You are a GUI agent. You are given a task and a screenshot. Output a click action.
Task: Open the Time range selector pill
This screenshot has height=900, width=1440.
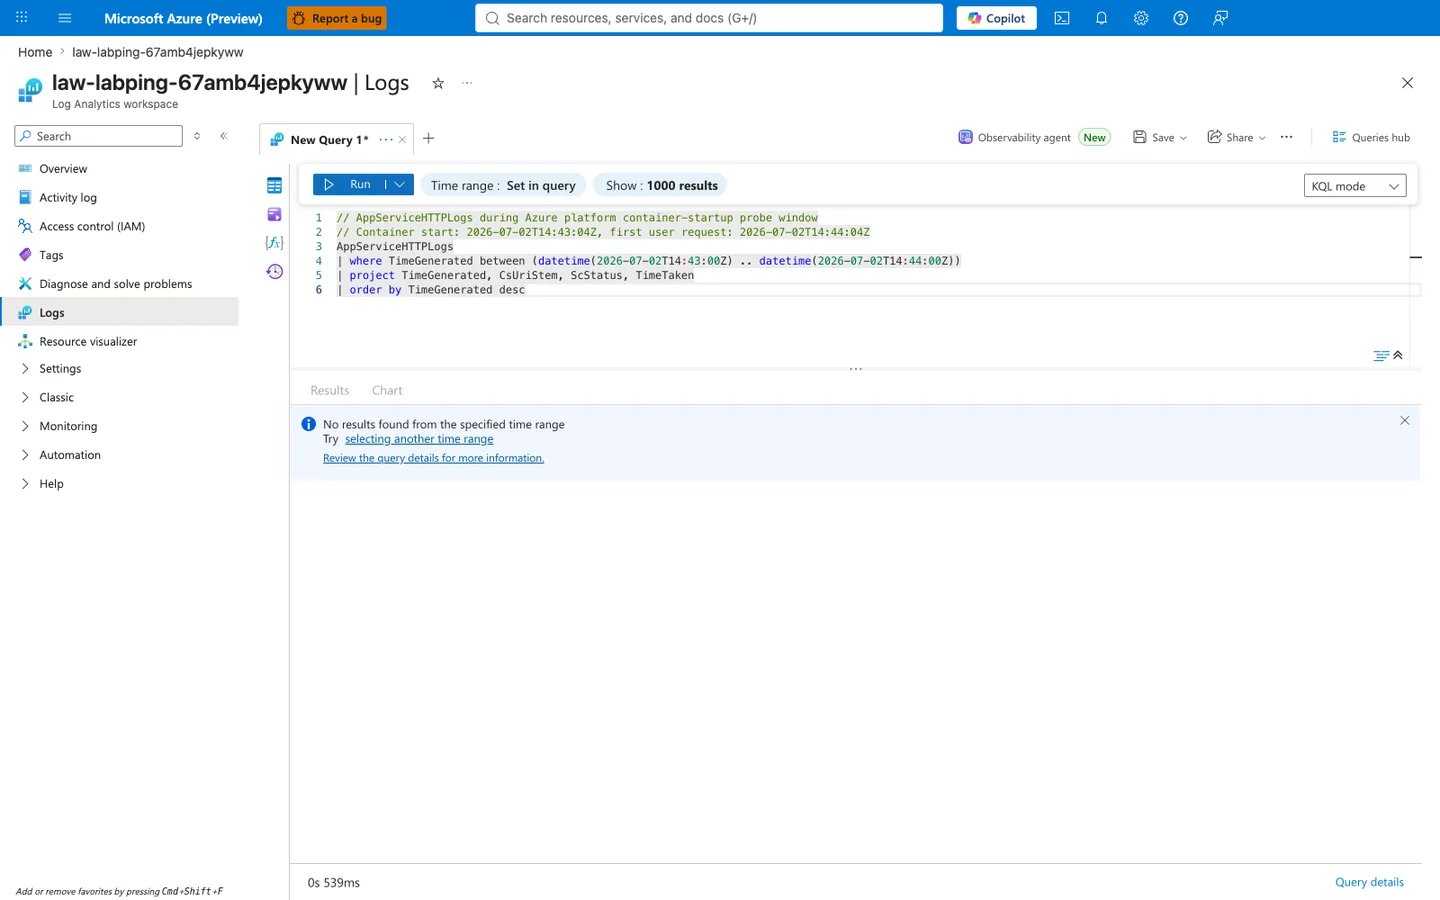[503, 185]
